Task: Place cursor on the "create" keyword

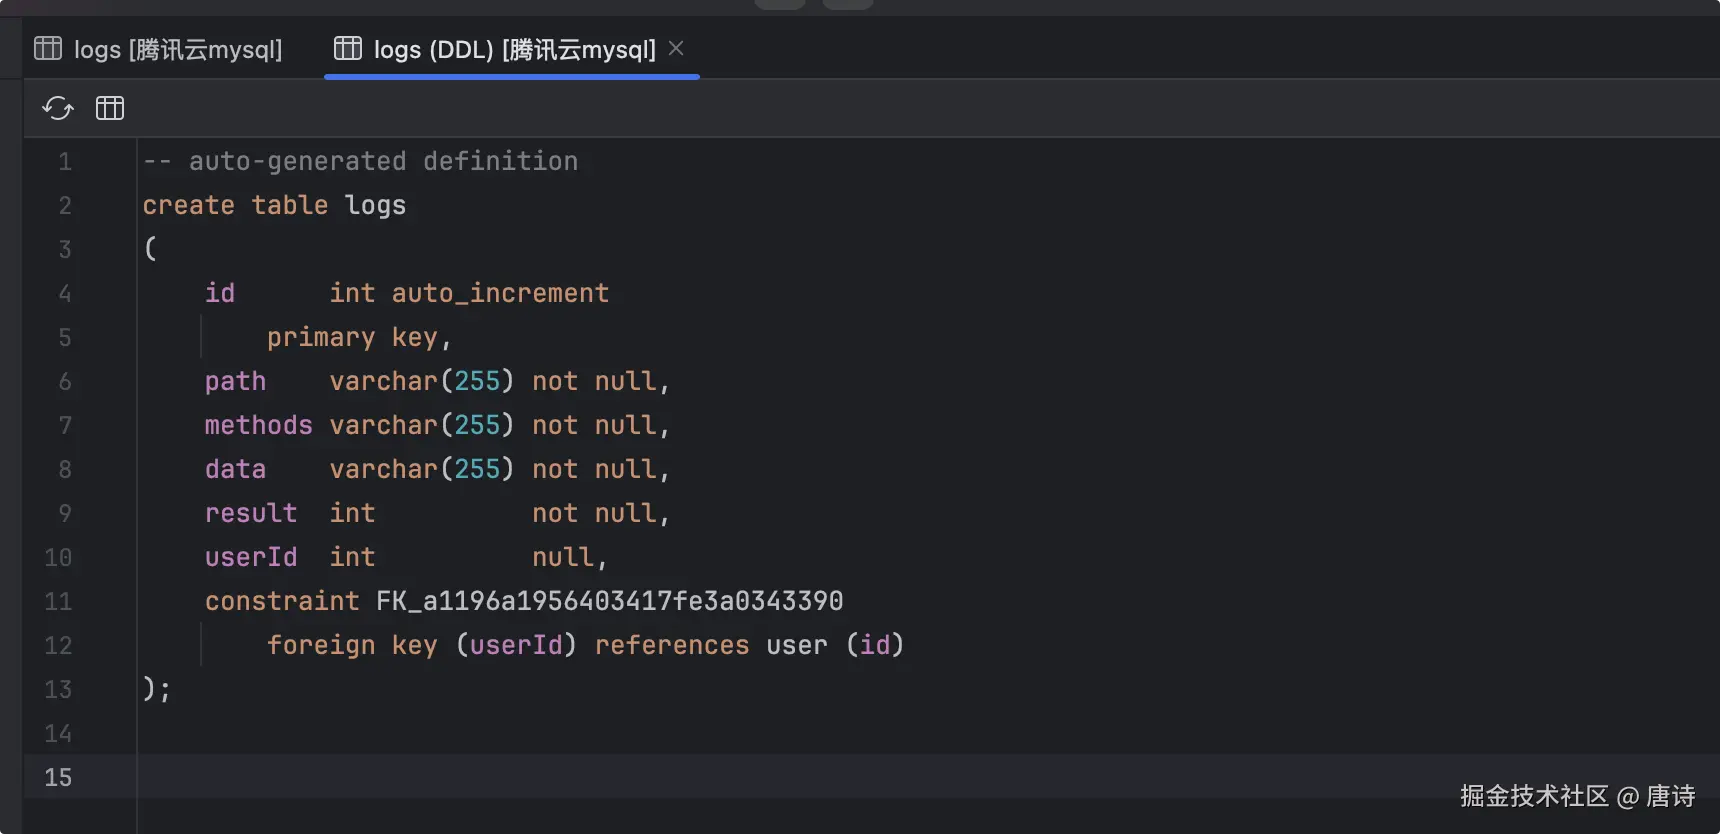Action: 188,206
